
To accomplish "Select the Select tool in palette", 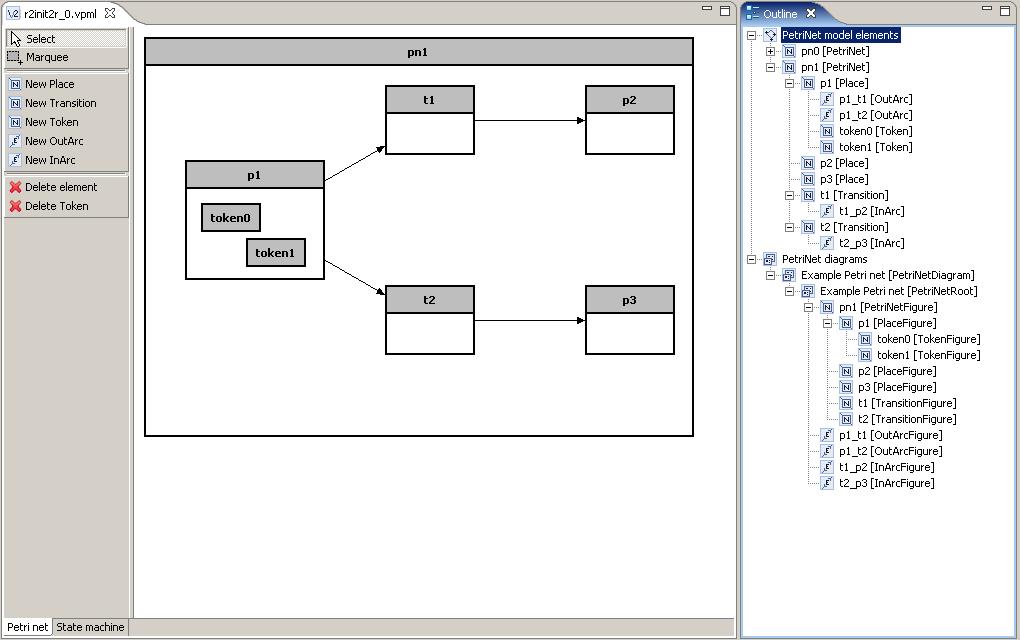I will (x=66, y=39).
